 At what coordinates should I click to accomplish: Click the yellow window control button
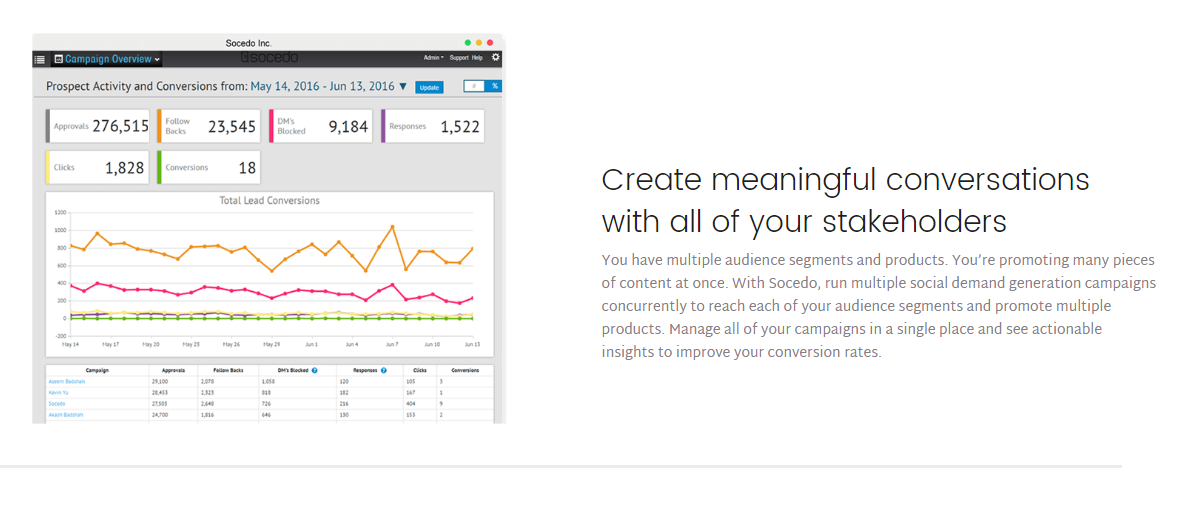point(480,43)
